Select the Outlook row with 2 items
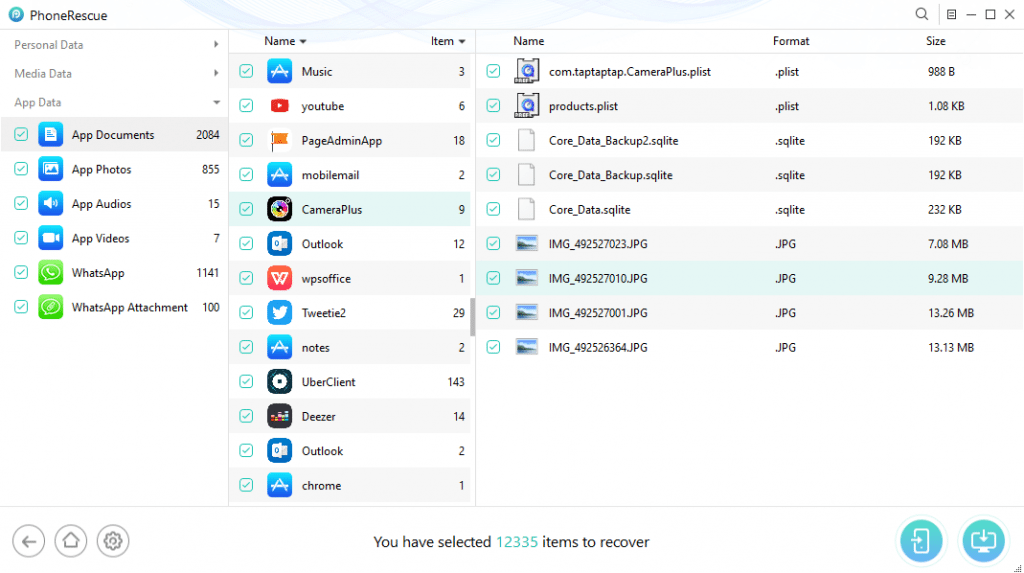Screen dimensions: 1024x573 tap(350, 451)
